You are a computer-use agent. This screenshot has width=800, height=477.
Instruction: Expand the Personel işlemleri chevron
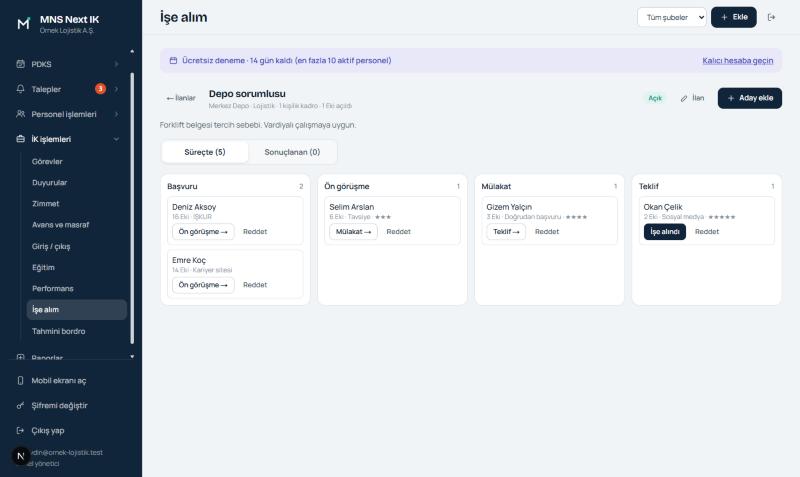click(x=116, y=114)
